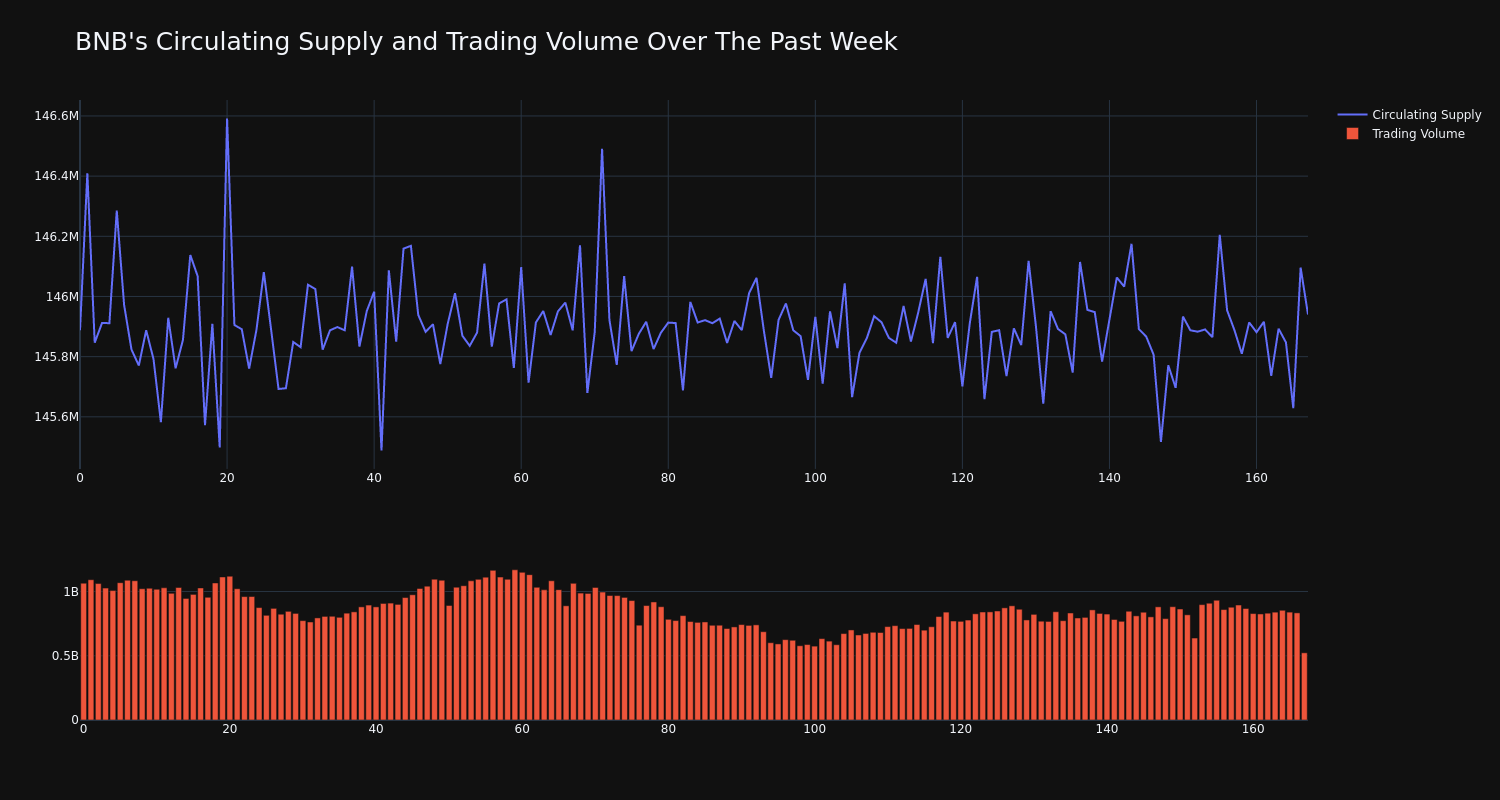Screen dimensions: 1500x800
Task: Click the red Trading Volume legend swatch
Action: pyautogui.click(x=1352, y=134)
